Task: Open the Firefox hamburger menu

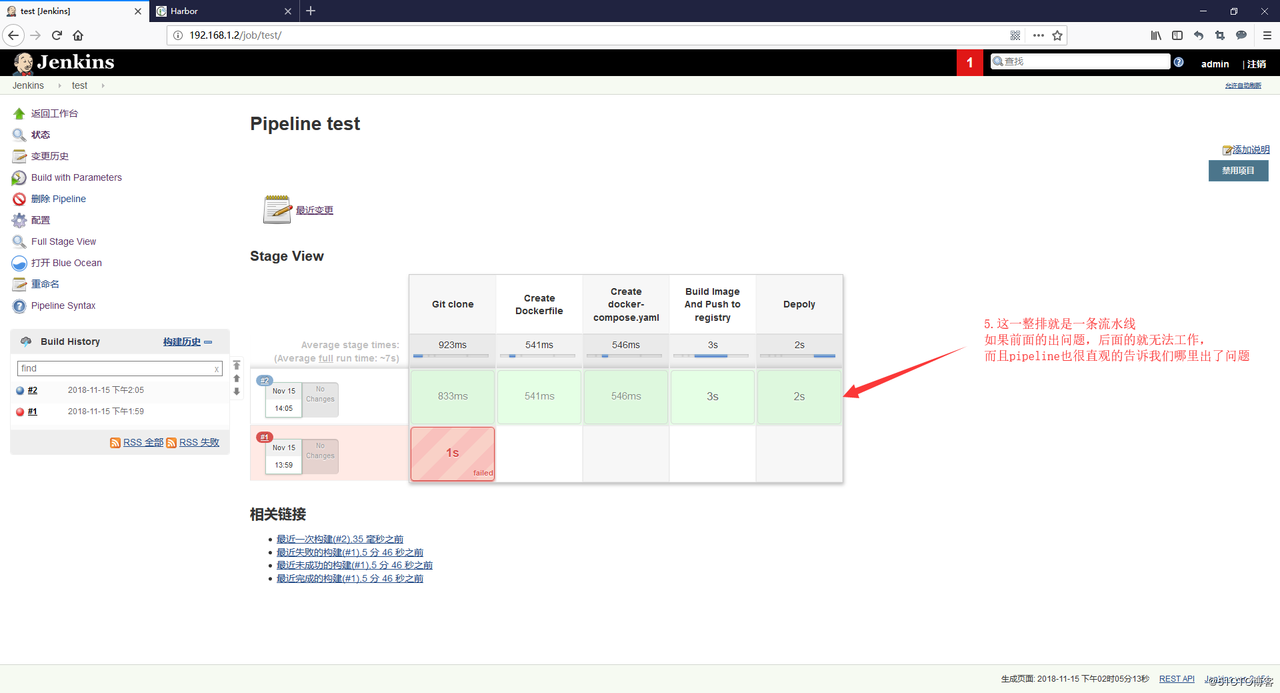Action: click(1266, 35)
